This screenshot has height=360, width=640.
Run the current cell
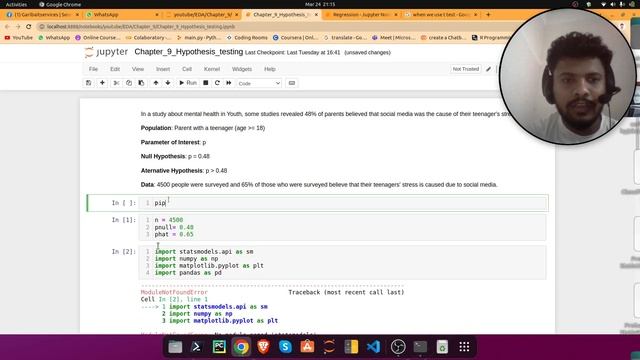pyautogui.click(x=188, y=83)
